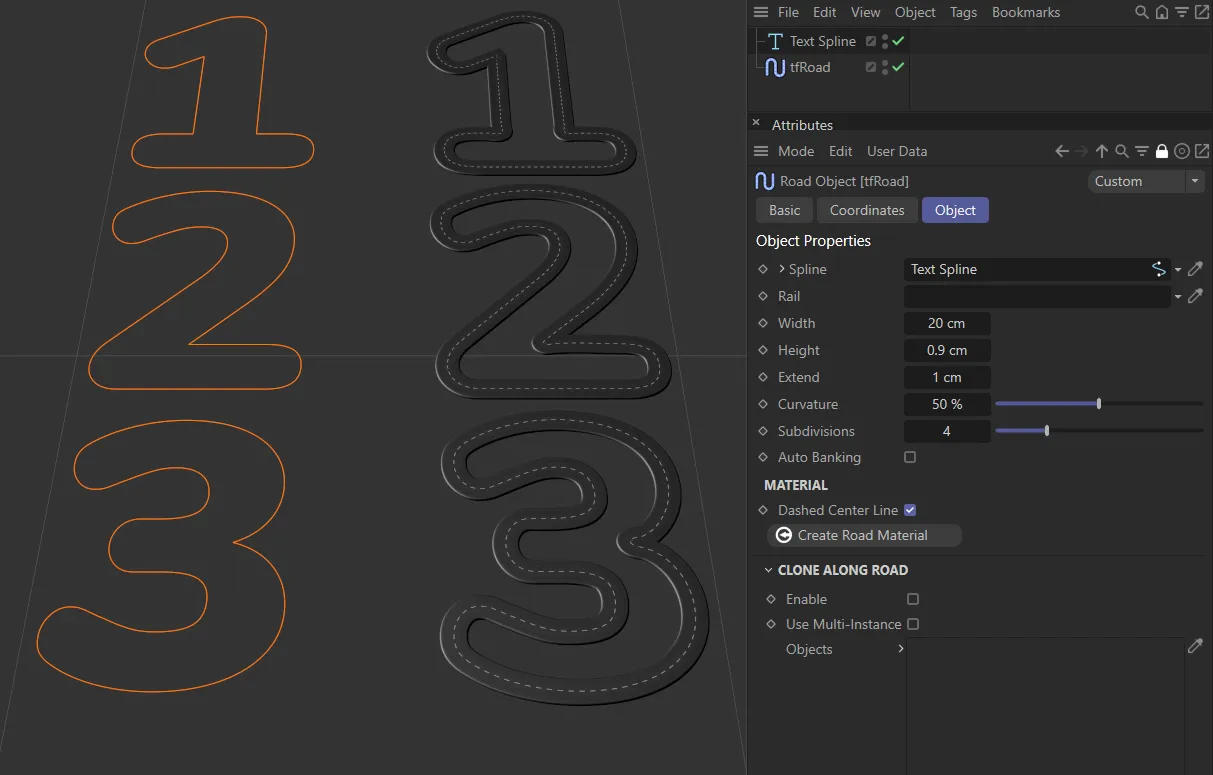
Task: Expand the Spline parameter arrow
Action: click(x=782, y=269)
